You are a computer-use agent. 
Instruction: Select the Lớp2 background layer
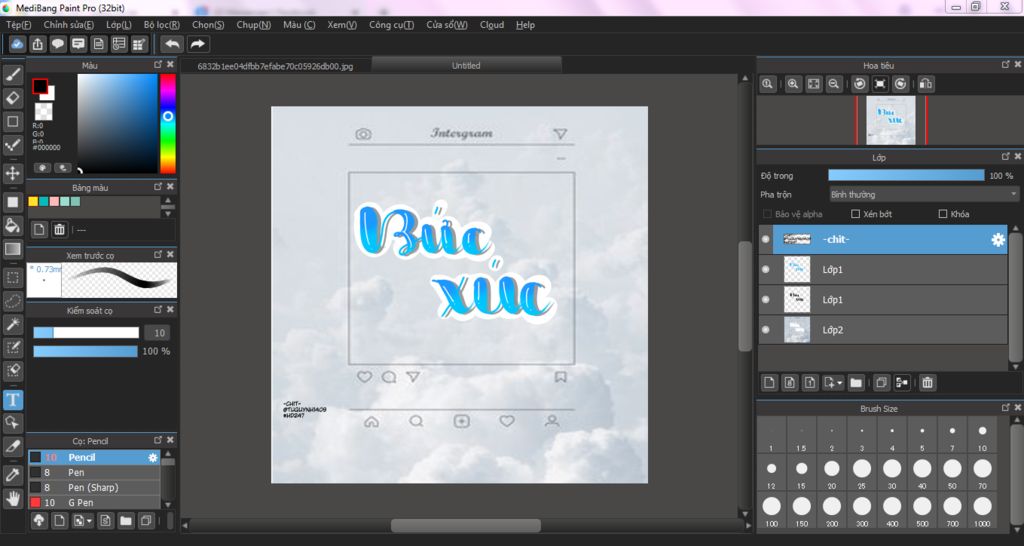tap(883, 330)
